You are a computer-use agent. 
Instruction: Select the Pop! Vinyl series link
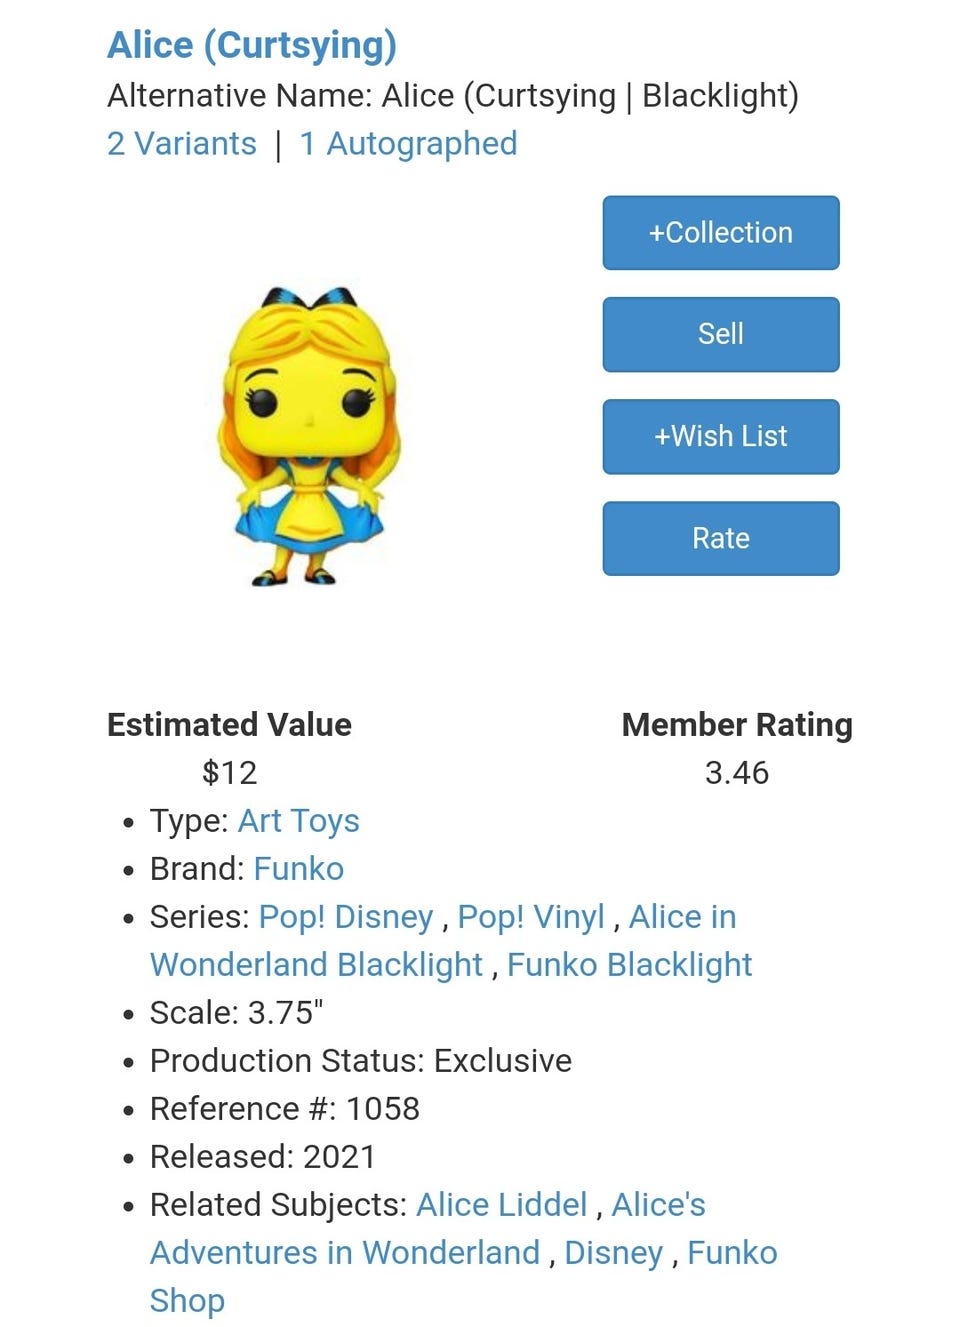pyautogui.click(x=531, y=917)
